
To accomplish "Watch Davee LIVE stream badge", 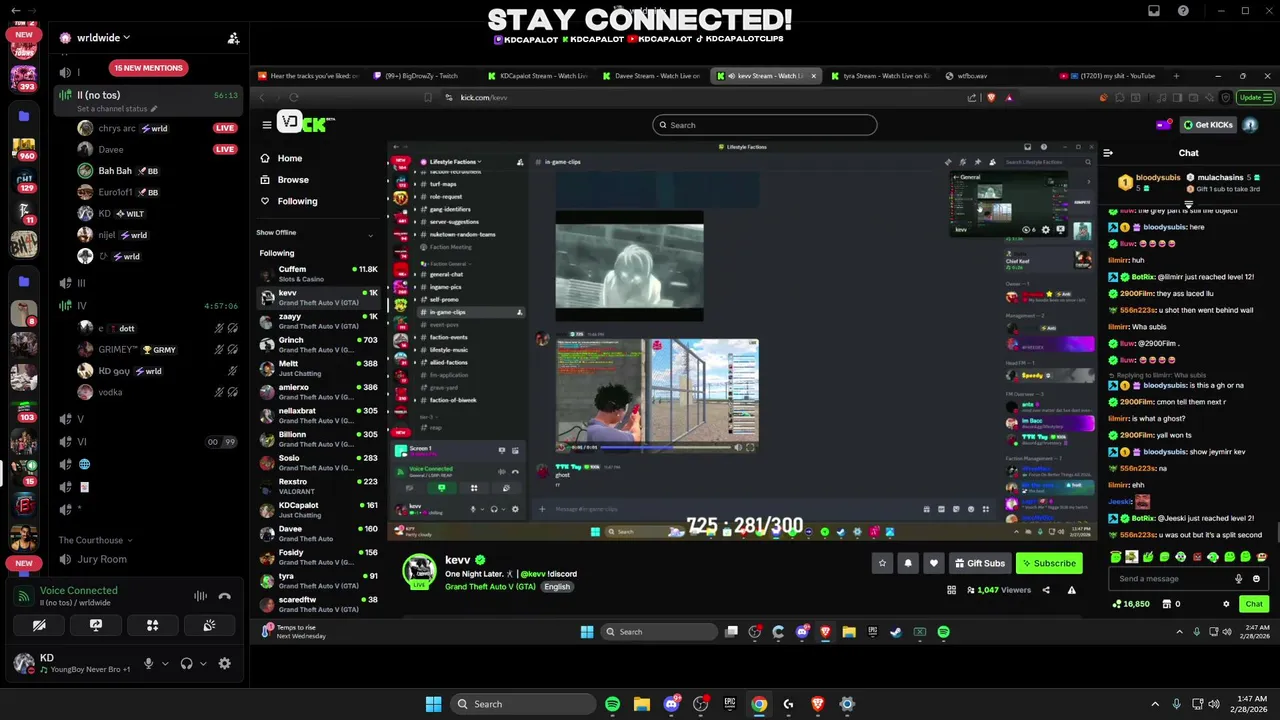I will pyautogui.click(x=225, y=149).
